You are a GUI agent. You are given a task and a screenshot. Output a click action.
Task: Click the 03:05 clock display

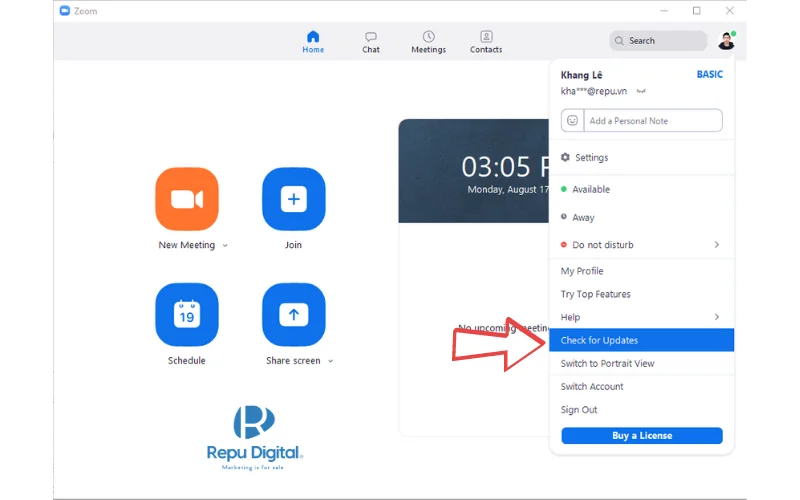coord(505,166)
